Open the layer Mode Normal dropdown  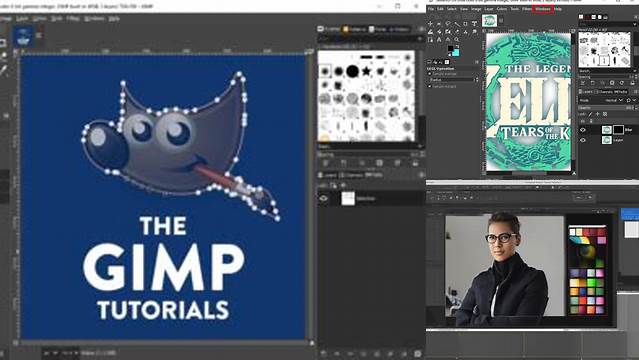(x=613, y=100)
